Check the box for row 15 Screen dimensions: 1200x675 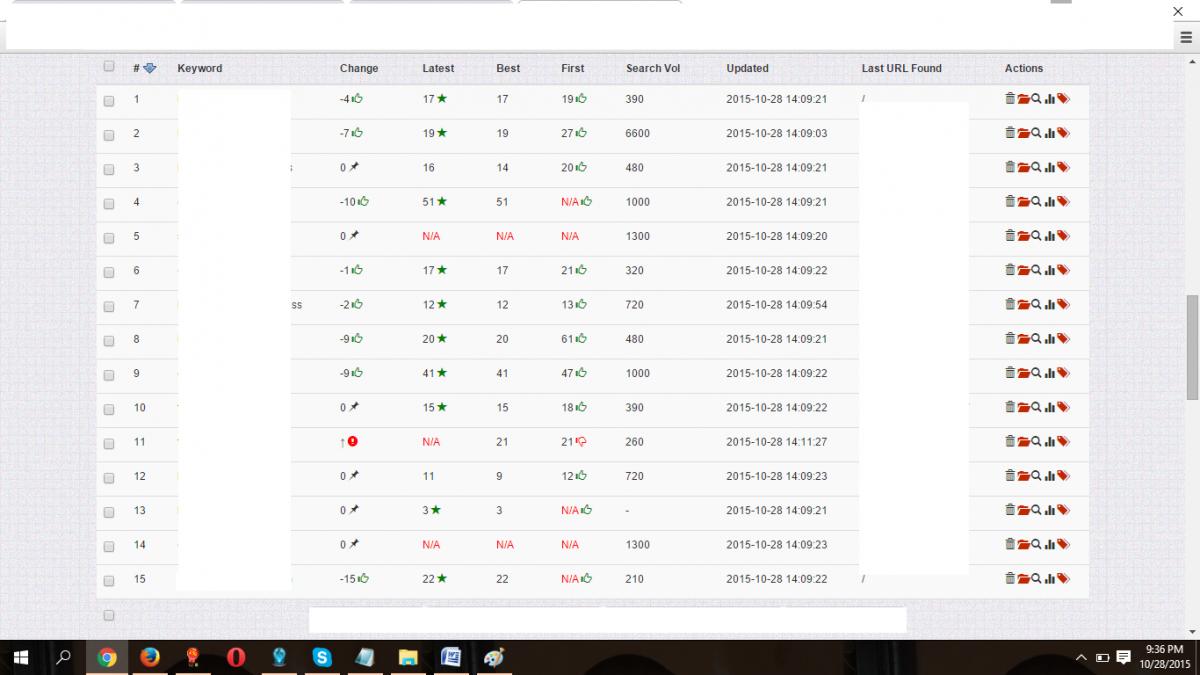[109, 580]
